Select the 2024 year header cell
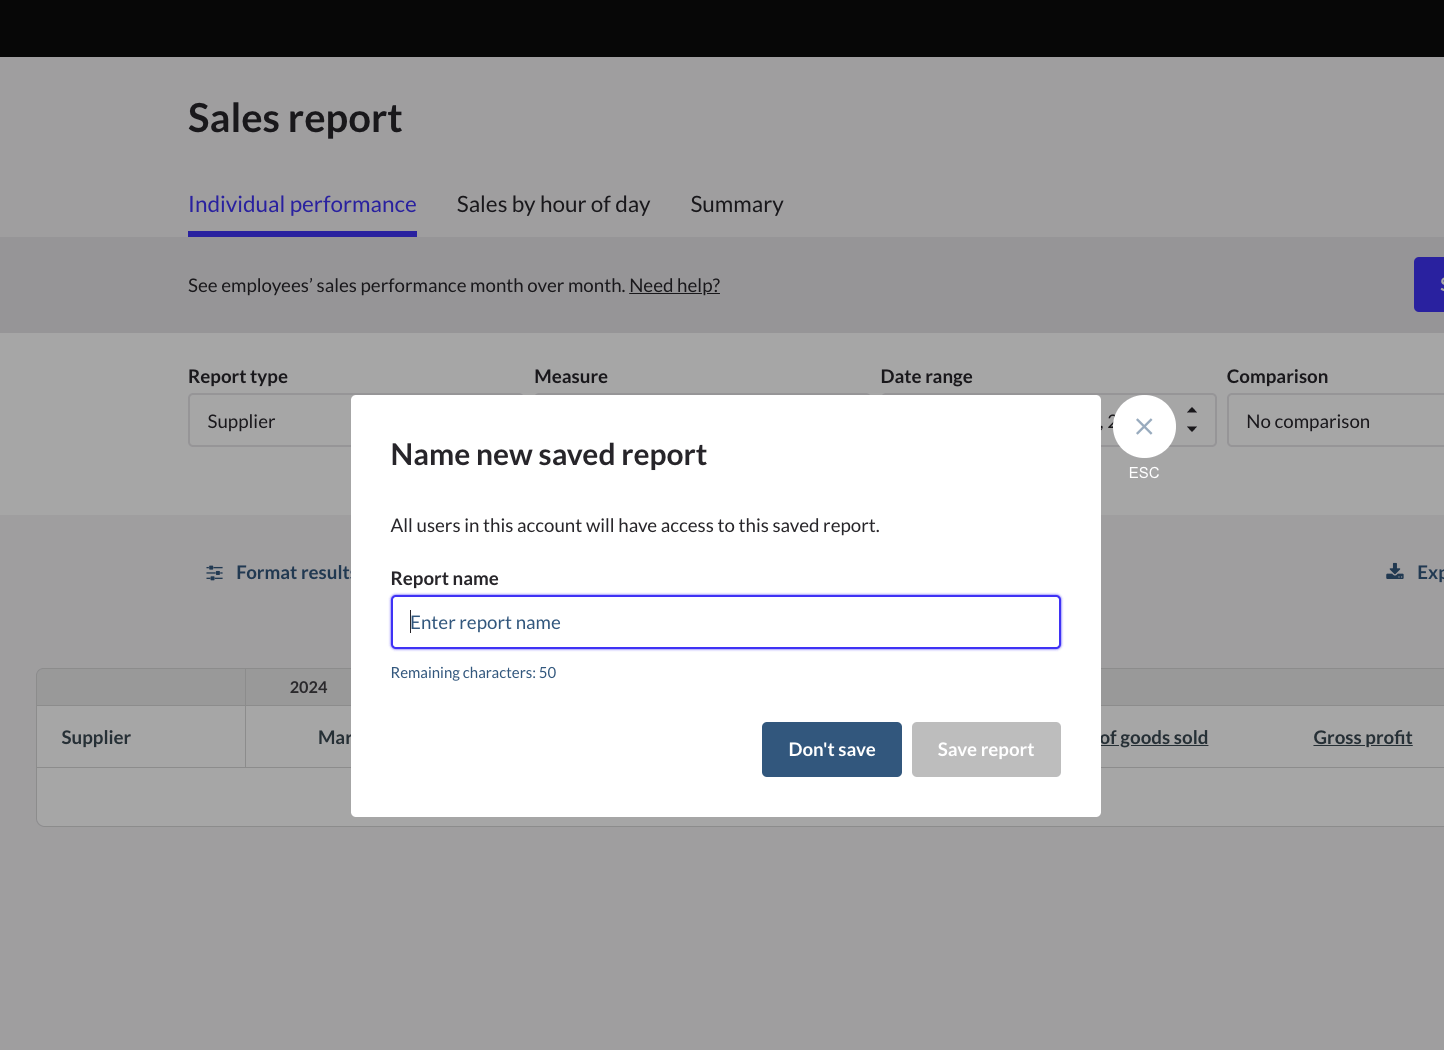Image resolution: width=1444 pixels, height=1050 pixels. coord(308,688)
